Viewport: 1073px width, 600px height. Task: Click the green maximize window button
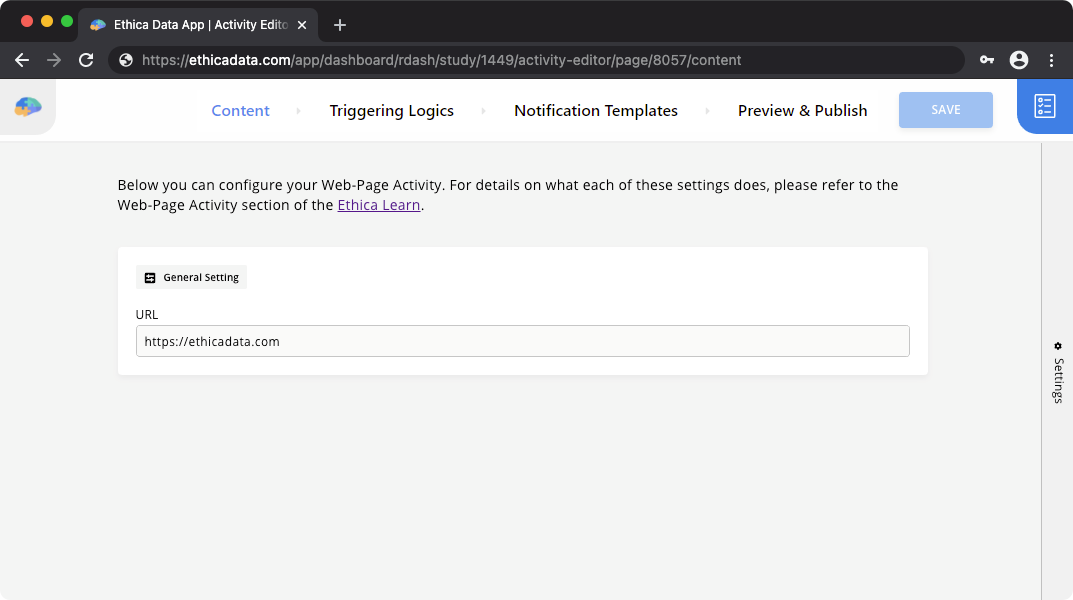point(66,21)
